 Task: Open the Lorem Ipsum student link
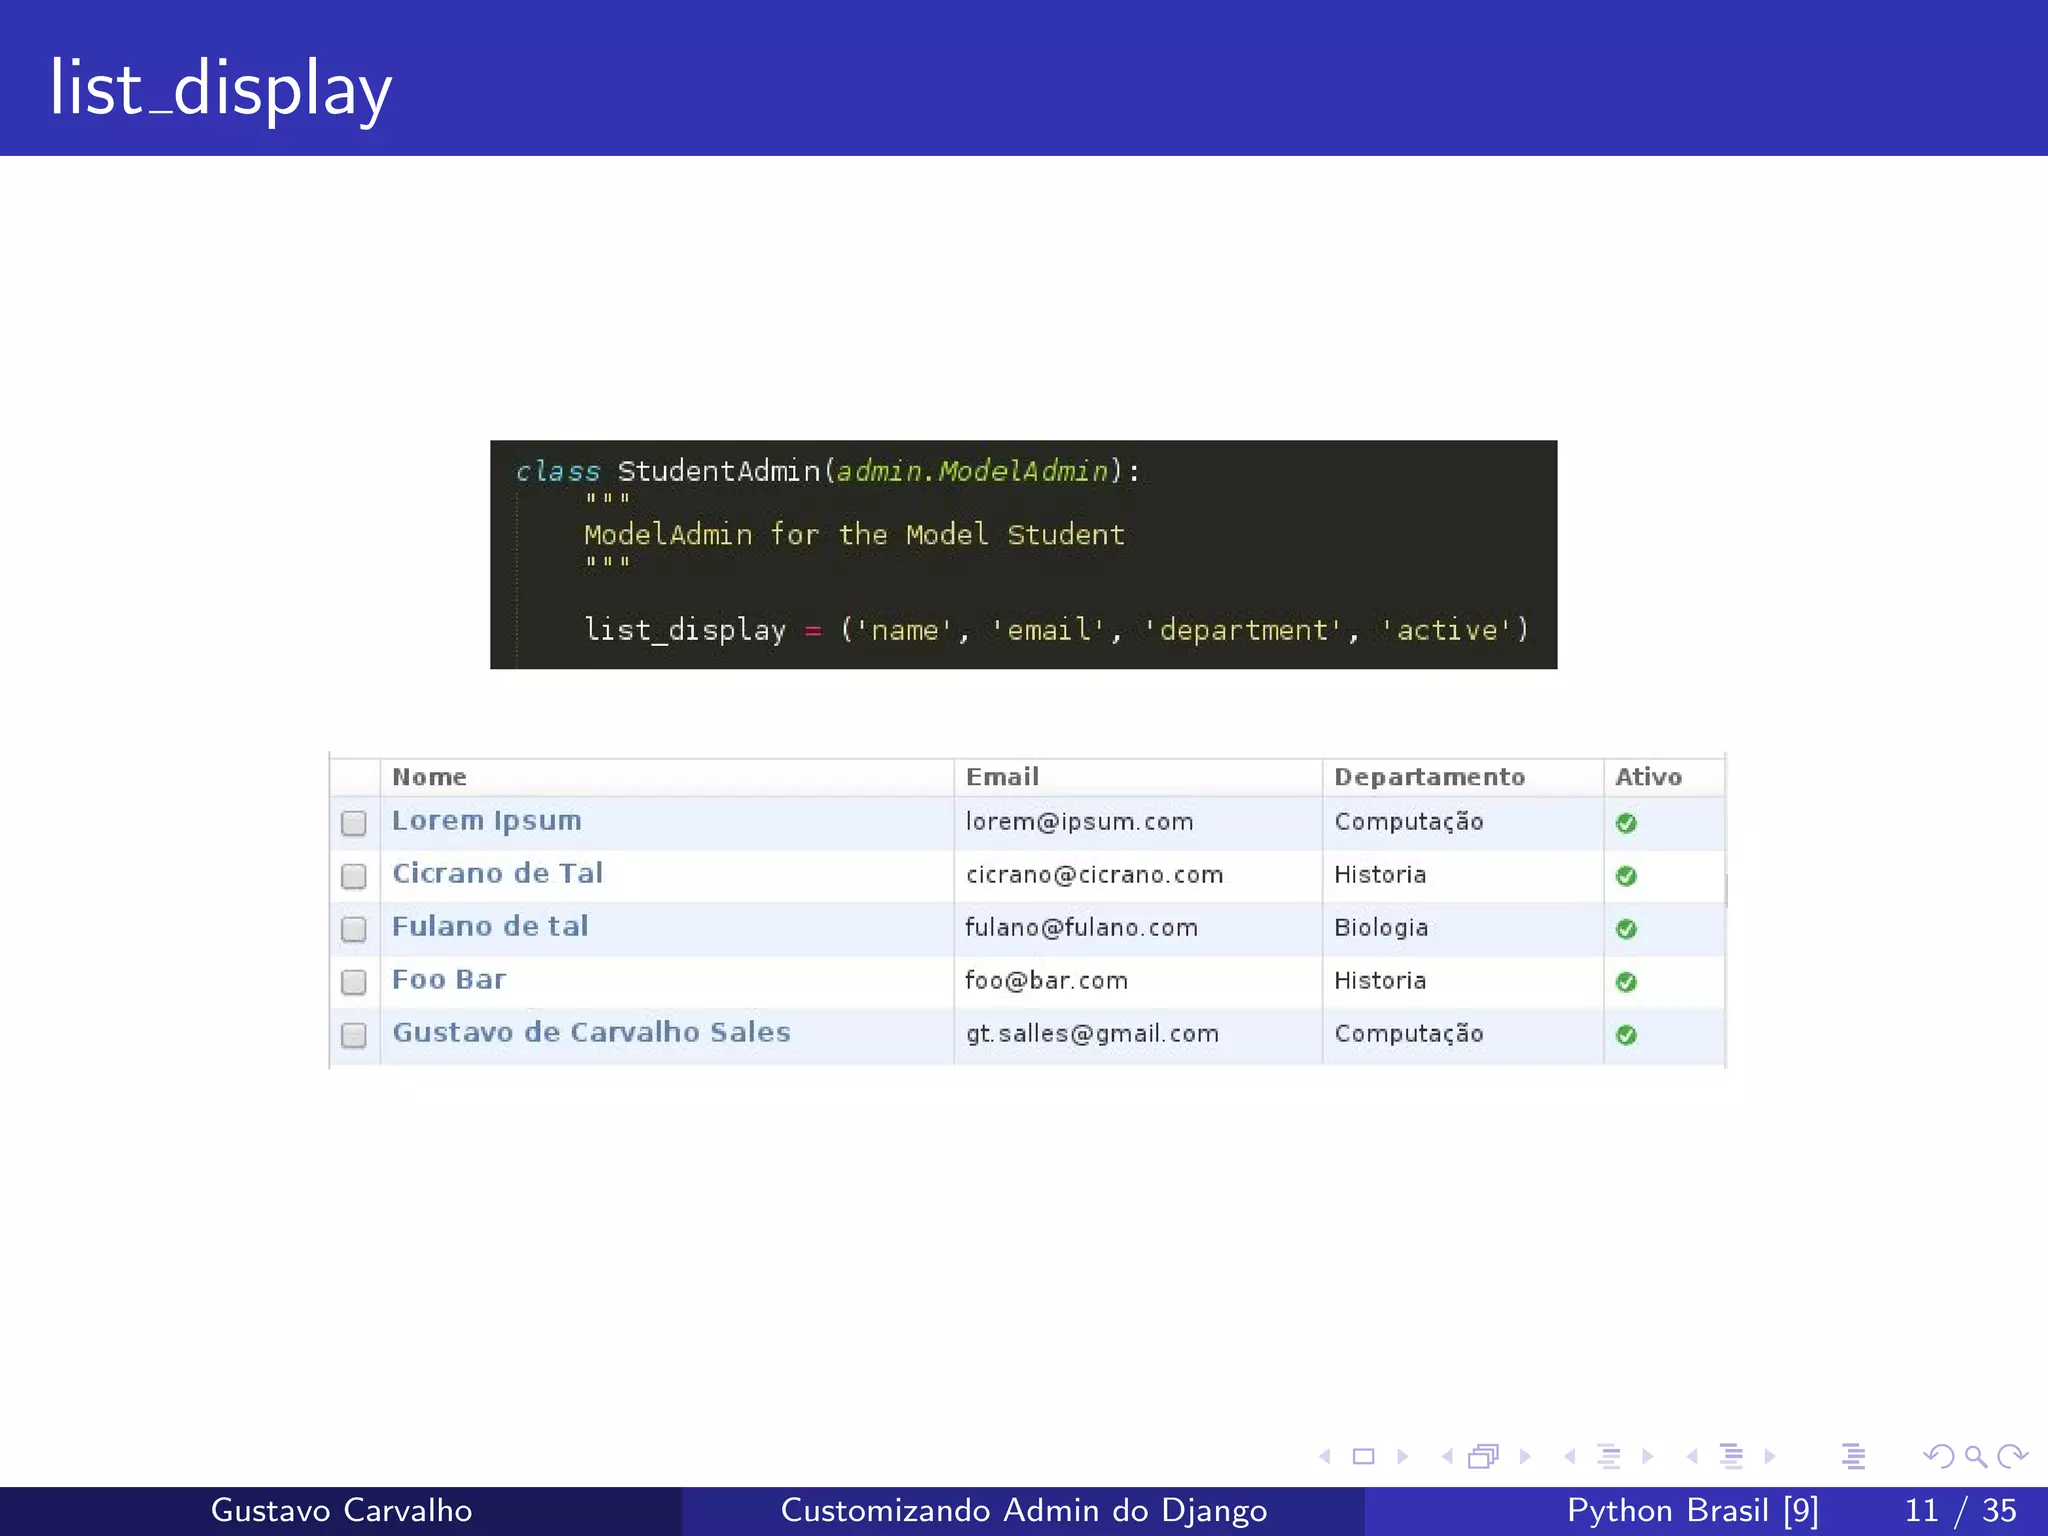[486, 821]
